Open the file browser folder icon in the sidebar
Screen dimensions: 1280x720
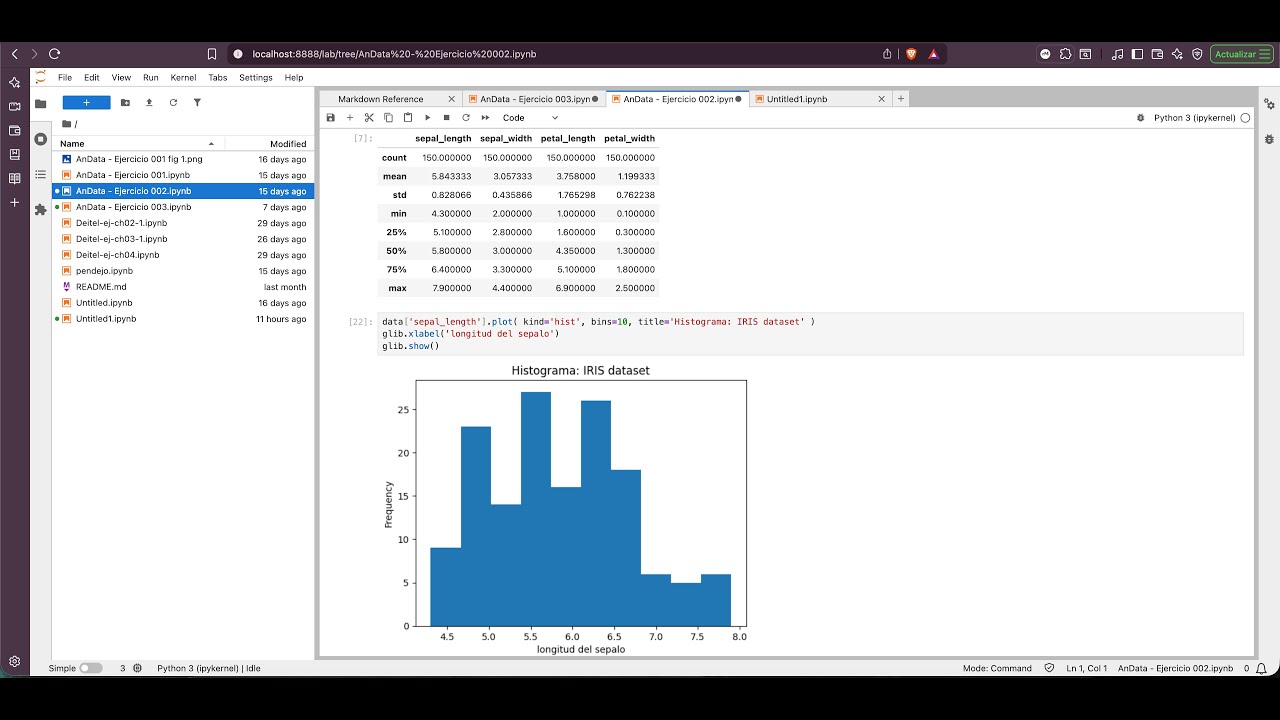coord(40,104)
